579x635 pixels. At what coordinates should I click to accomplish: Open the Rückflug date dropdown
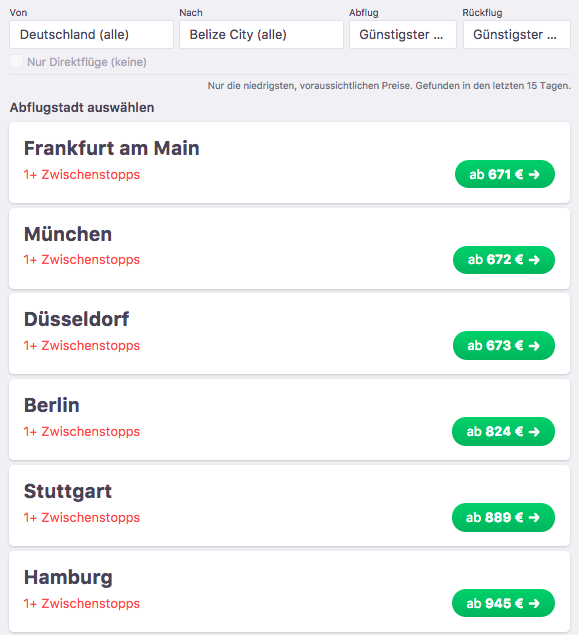517,34
